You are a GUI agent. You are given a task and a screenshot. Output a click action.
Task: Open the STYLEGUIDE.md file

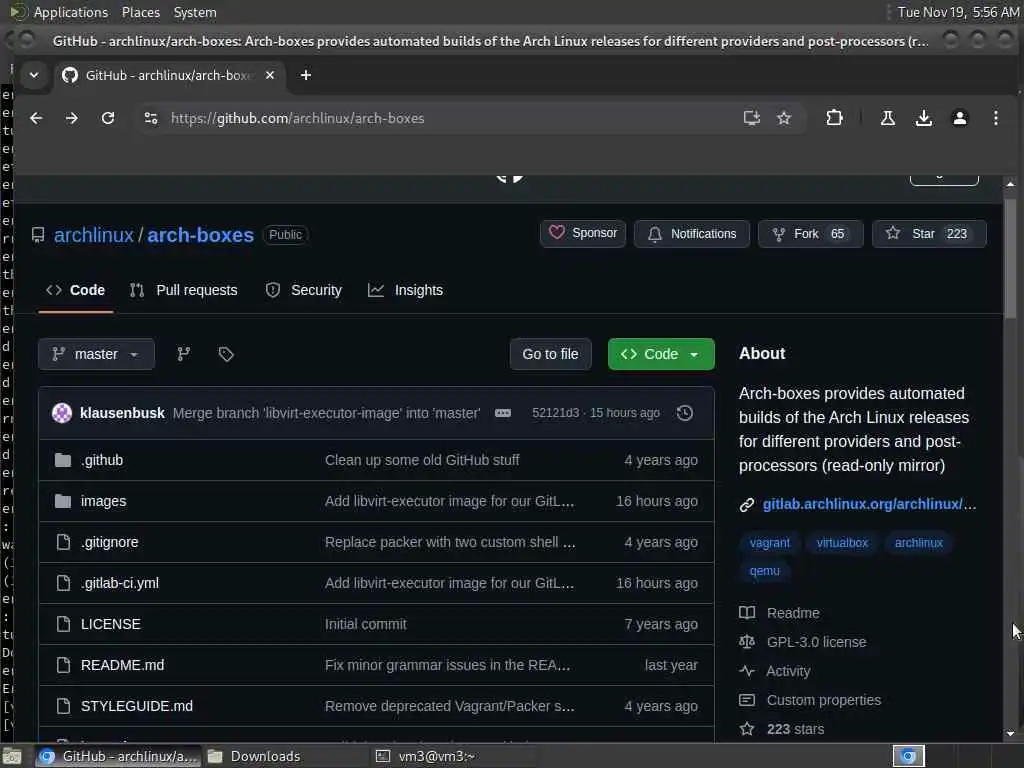pos(136,706)
